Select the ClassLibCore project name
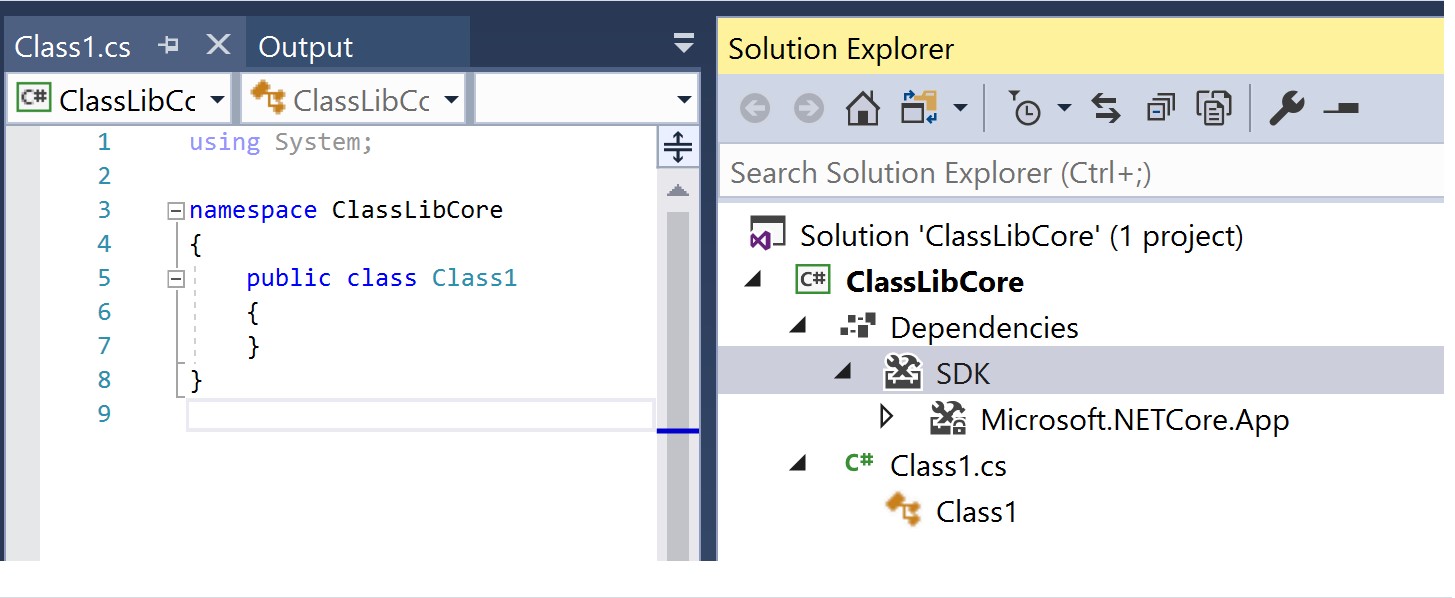1455x598 pixels. pos(934,282)
